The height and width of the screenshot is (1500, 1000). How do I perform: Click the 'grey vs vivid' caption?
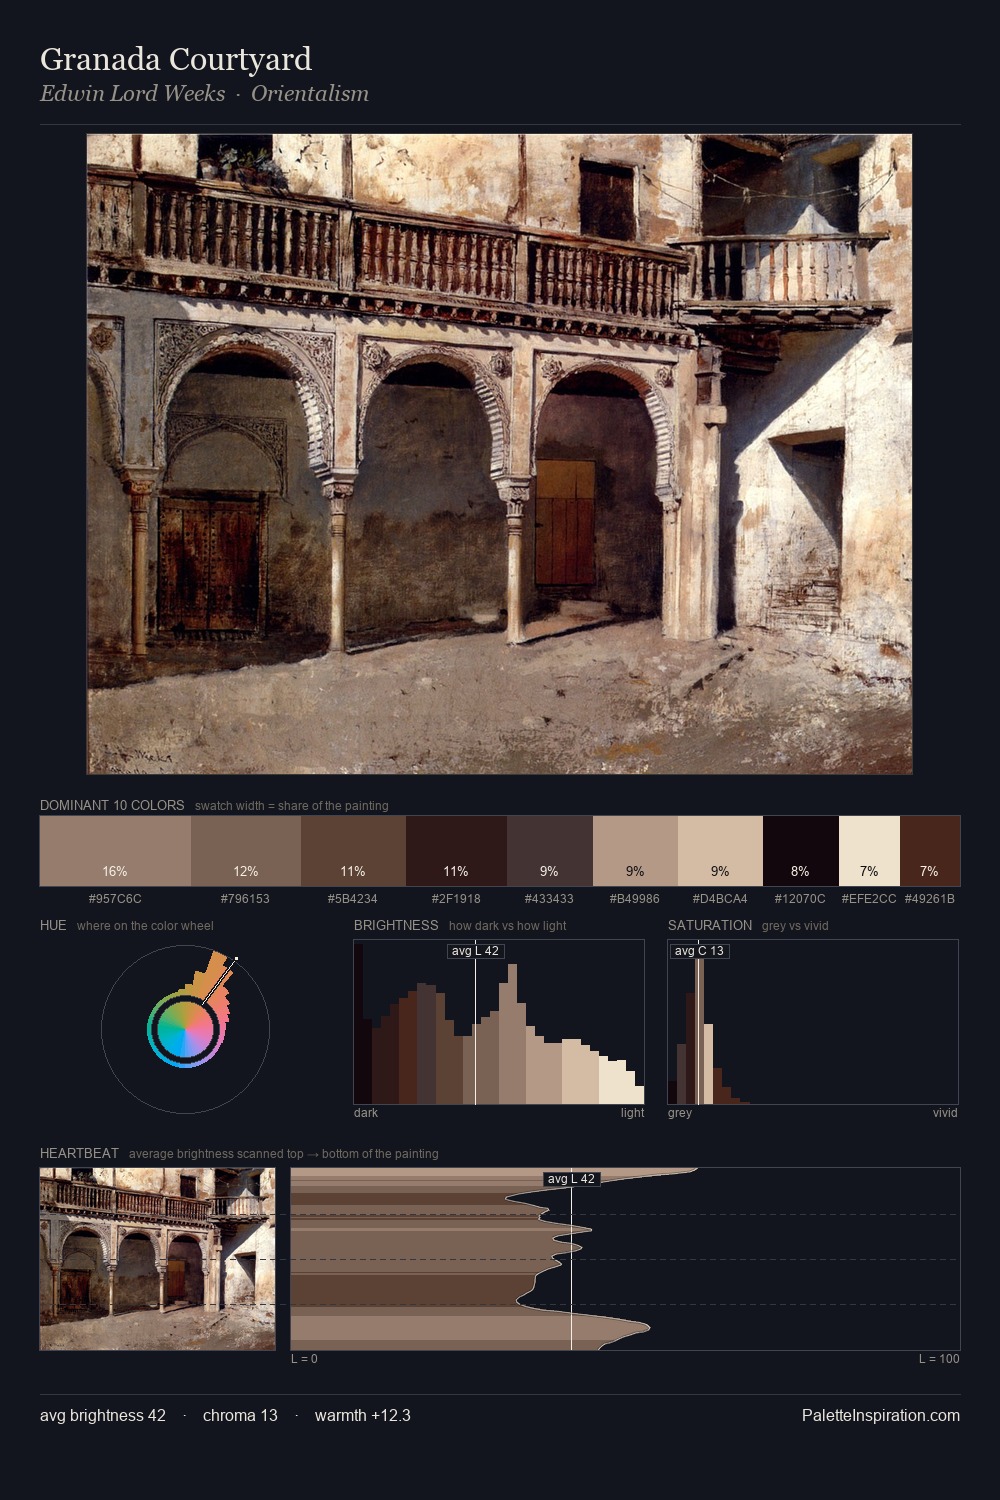tap(795, 926)
